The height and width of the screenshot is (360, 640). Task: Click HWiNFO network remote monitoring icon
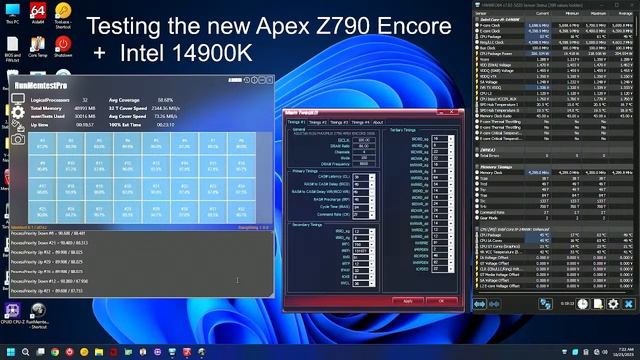click(545, 304)
